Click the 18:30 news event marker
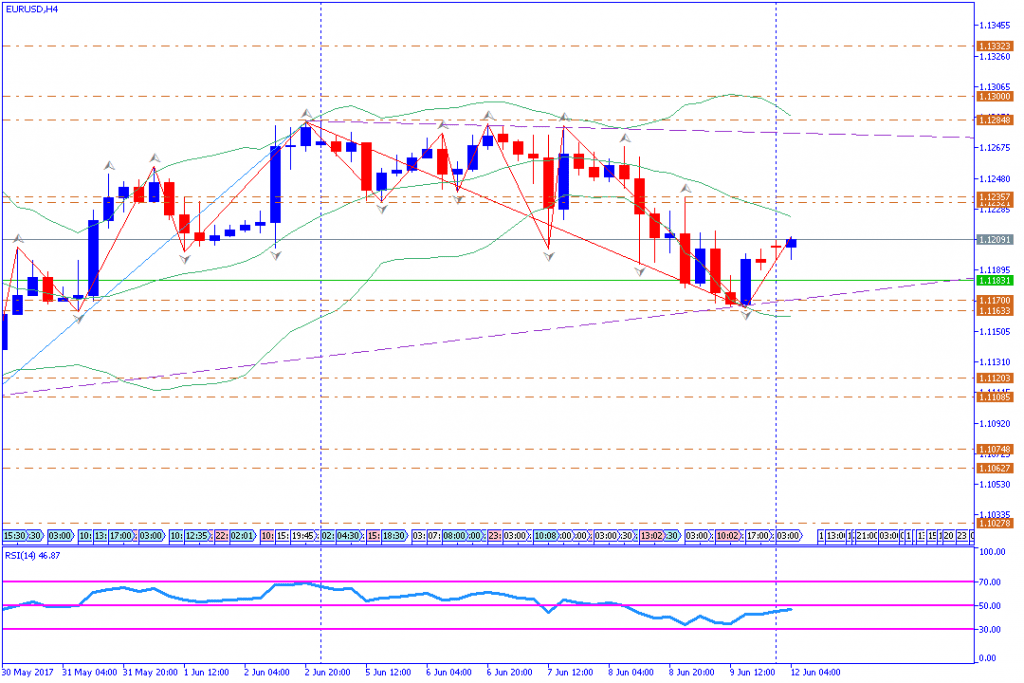The width and height of the screenshot is (1024, 683). pyautogui.click(x=394, y=536)
